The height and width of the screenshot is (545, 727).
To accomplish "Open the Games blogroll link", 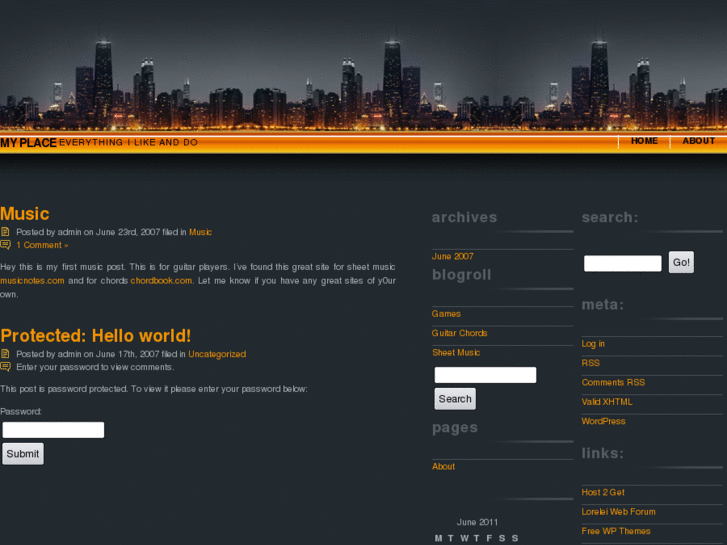I will [446, 314].
